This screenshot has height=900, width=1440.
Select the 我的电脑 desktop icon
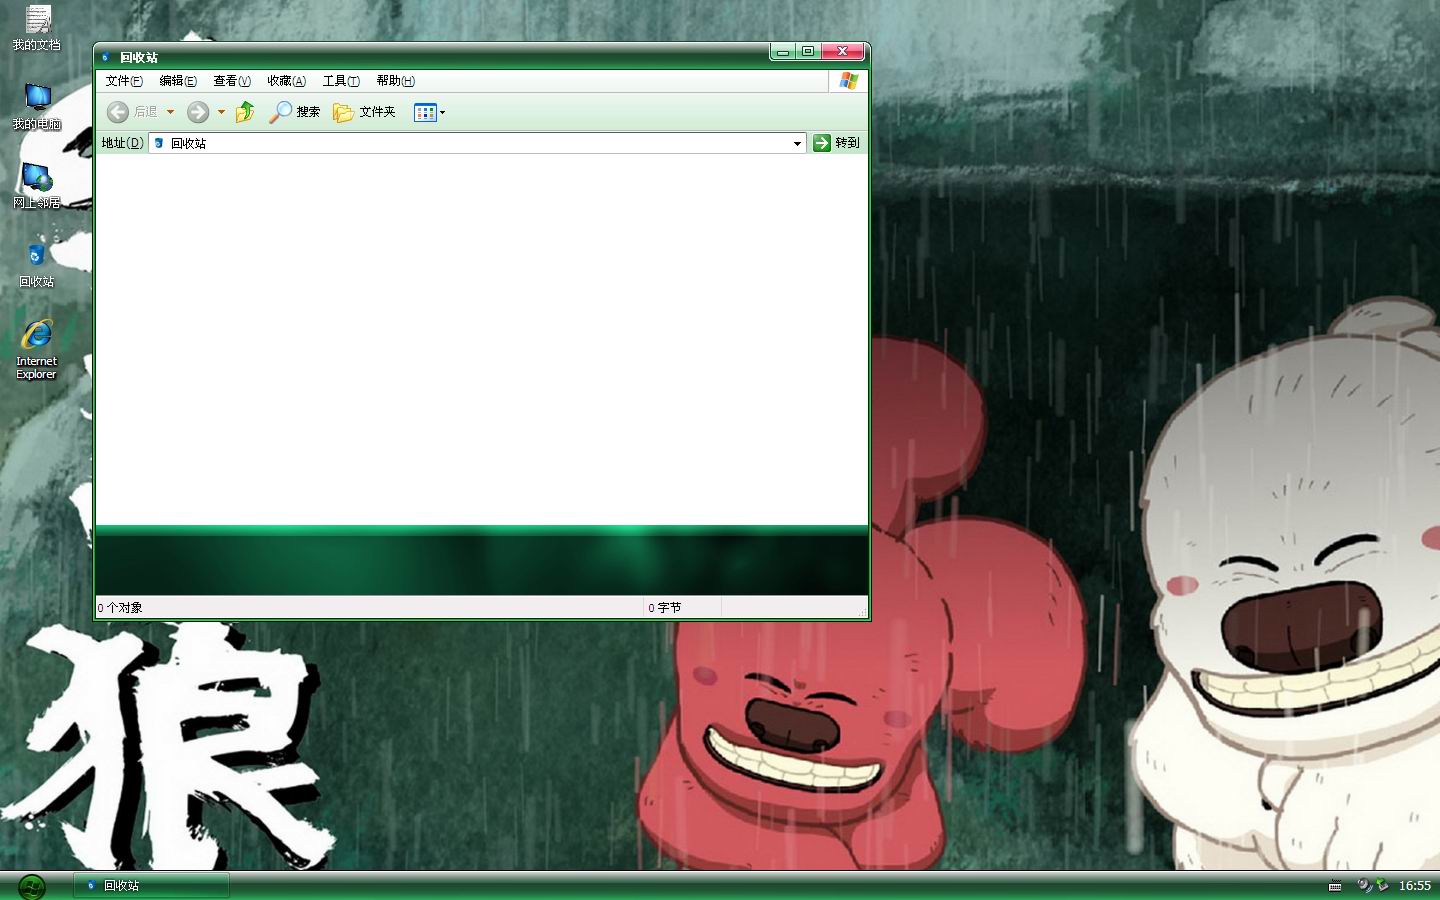click(x=37, y=107)
